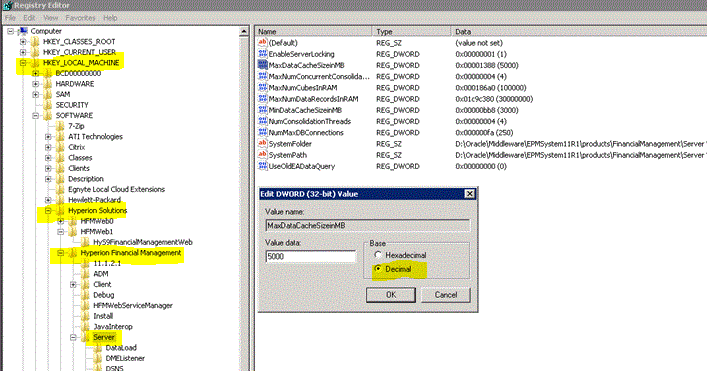The width and height of the screenshot is (707, 371).
Task: Collapse HKEY_LOCAL_MACHINE node
Action: [23, 63]
